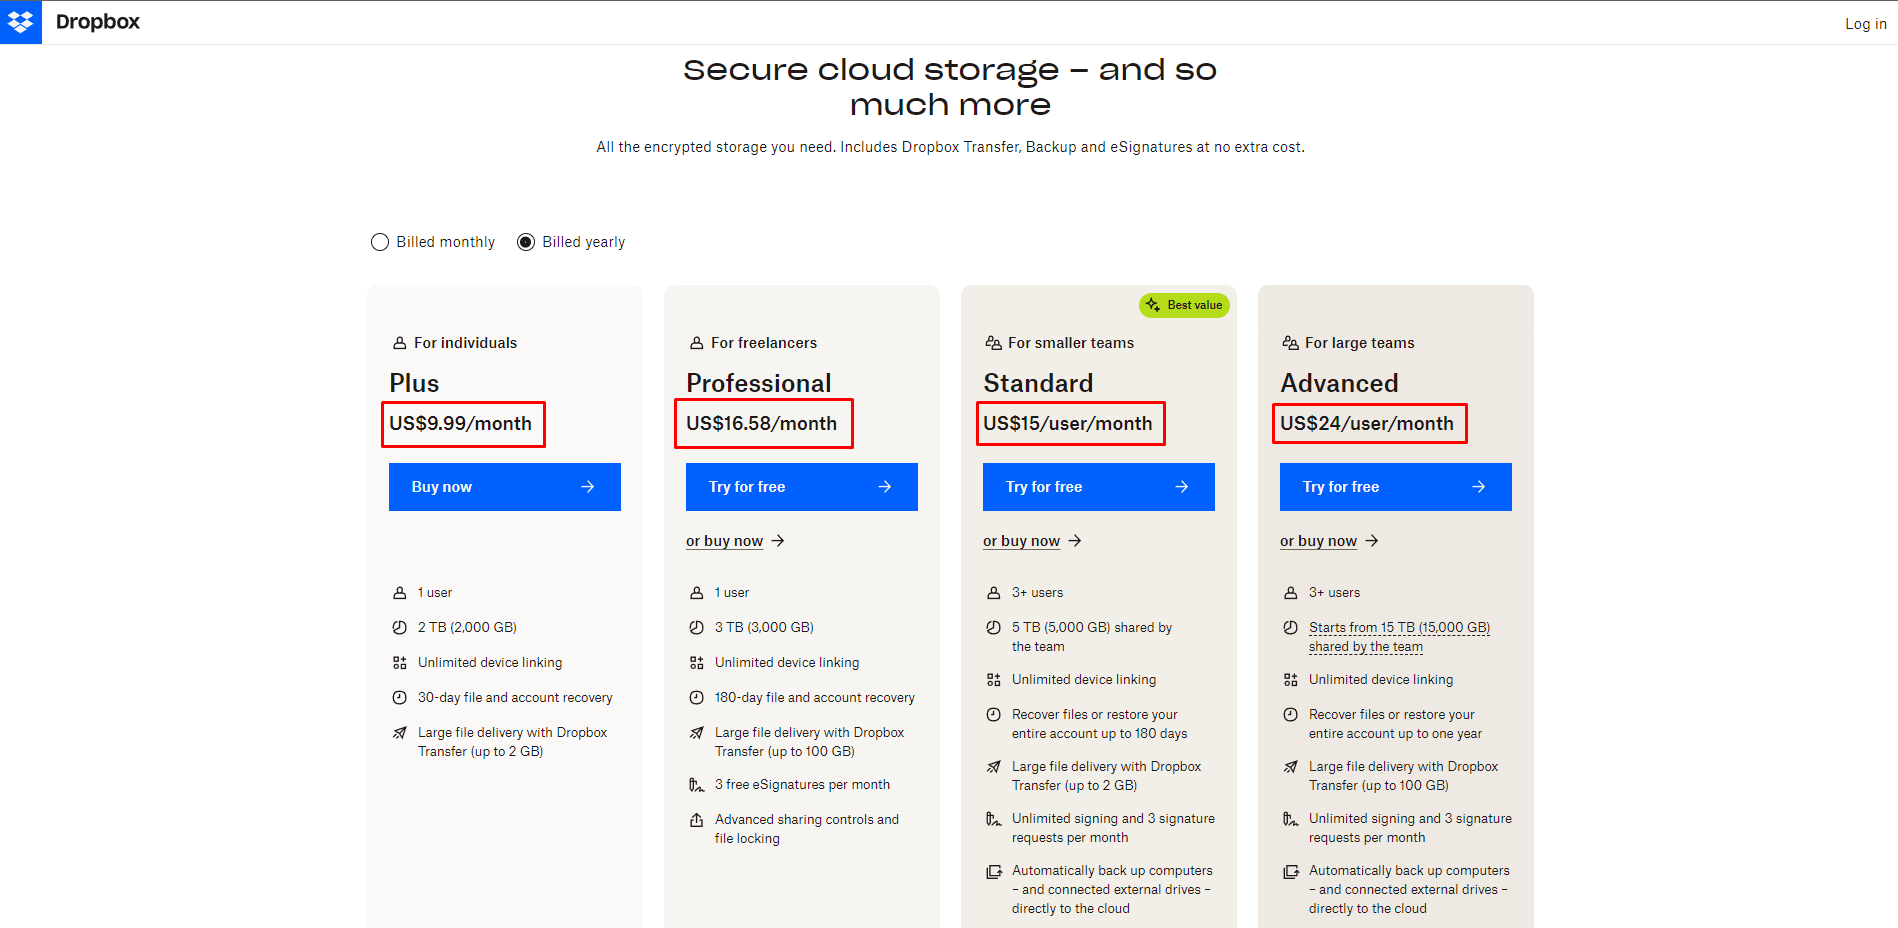Click the Standard plan heading

point(1038,383)
